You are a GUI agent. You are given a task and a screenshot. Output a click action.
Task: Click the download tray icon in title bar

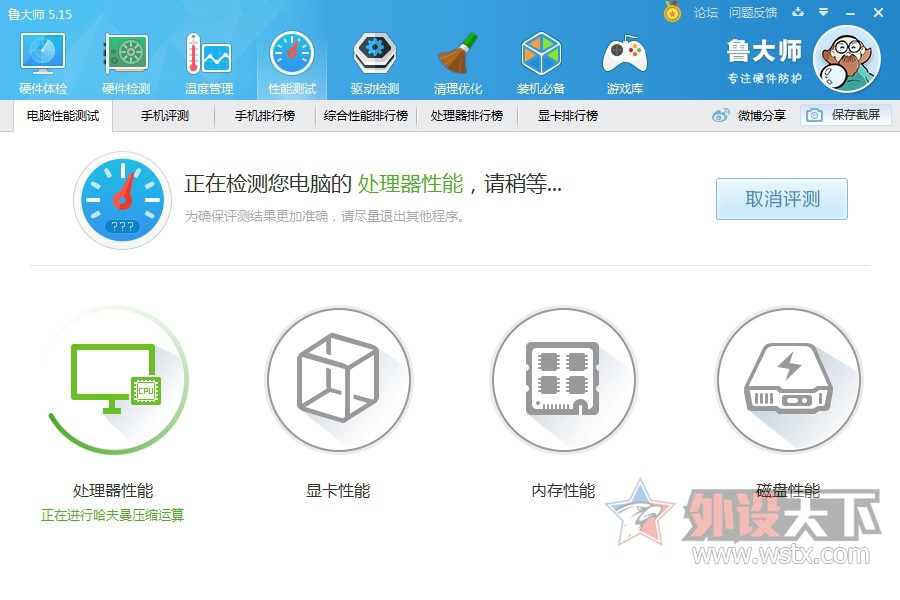[x=798, y=12]
